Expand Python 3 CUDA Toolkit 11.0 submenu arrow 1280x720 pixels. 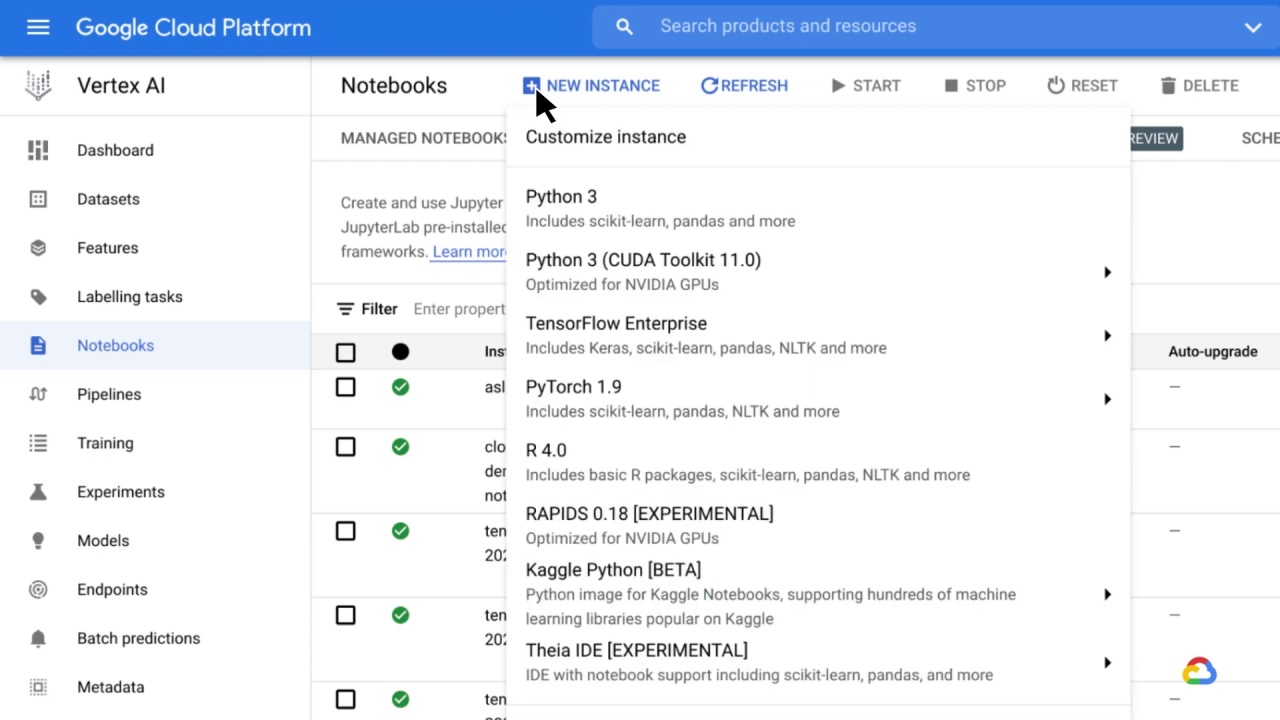pos(1107,272)
